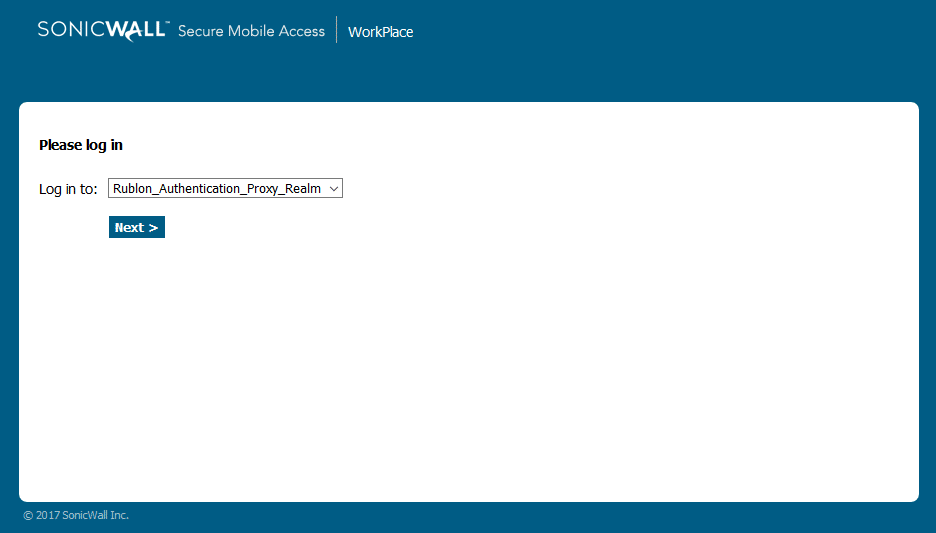Image resolution: width=936 pixels, height=533 pixels.
Task: Click the WorkPlace label in the header
Action: pos(380,32)
